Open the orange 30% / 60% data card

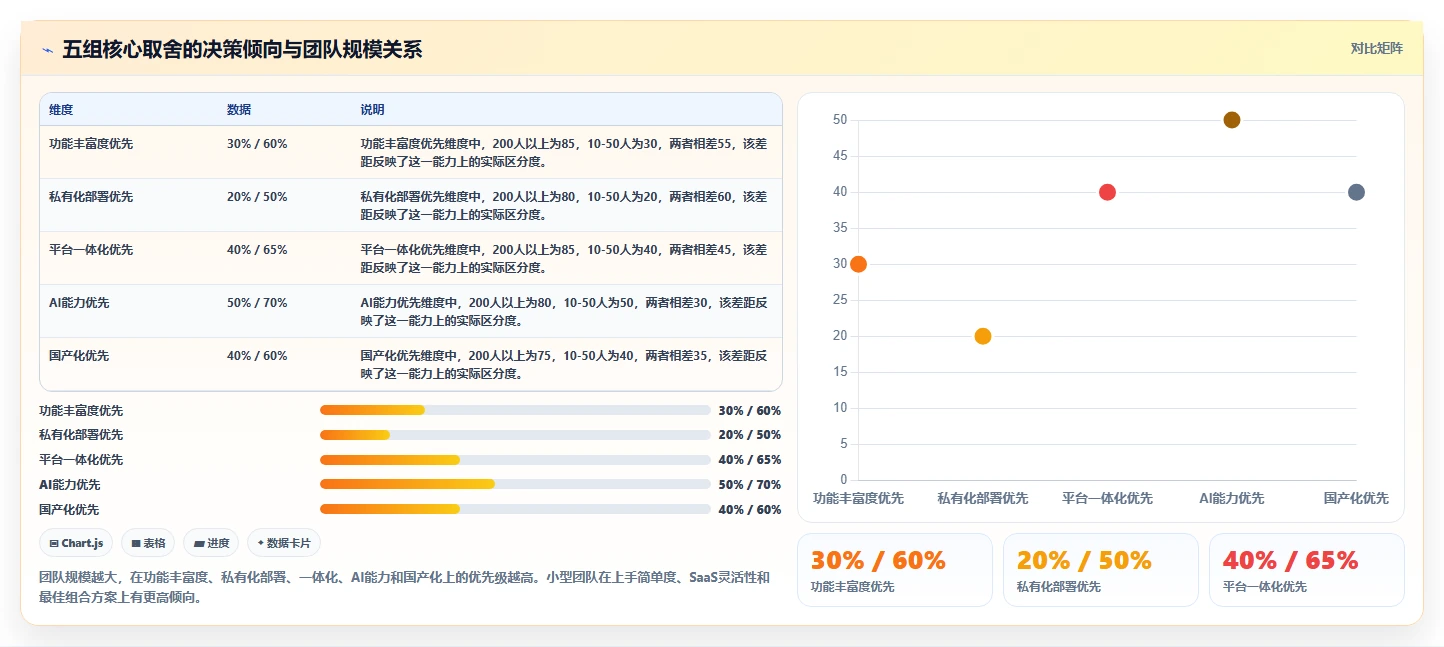tap(895, 570)
